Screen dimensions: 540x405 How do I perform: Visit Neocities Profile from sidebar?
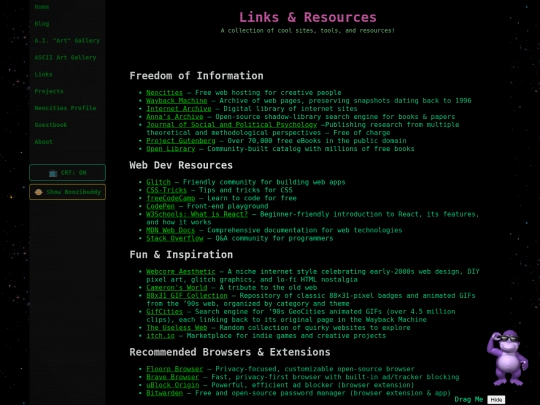point(65,108)
